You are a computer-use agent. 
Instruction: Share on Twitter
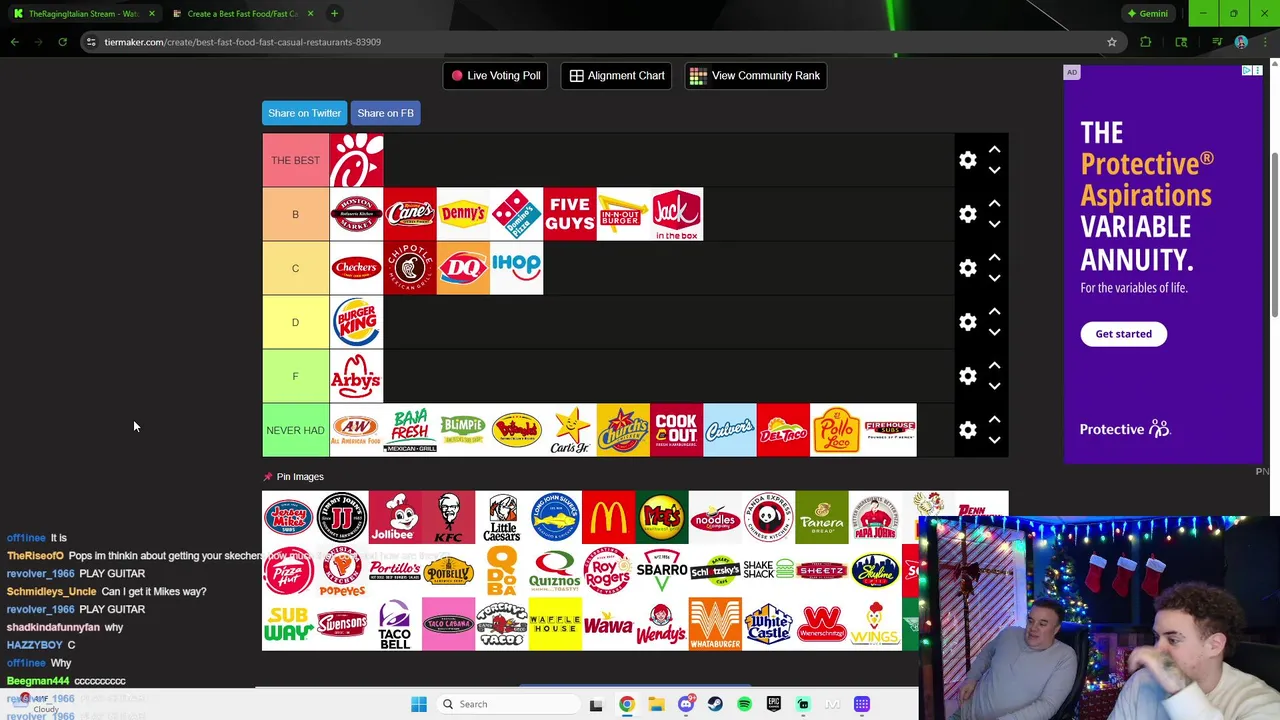(x=304, y=113)
